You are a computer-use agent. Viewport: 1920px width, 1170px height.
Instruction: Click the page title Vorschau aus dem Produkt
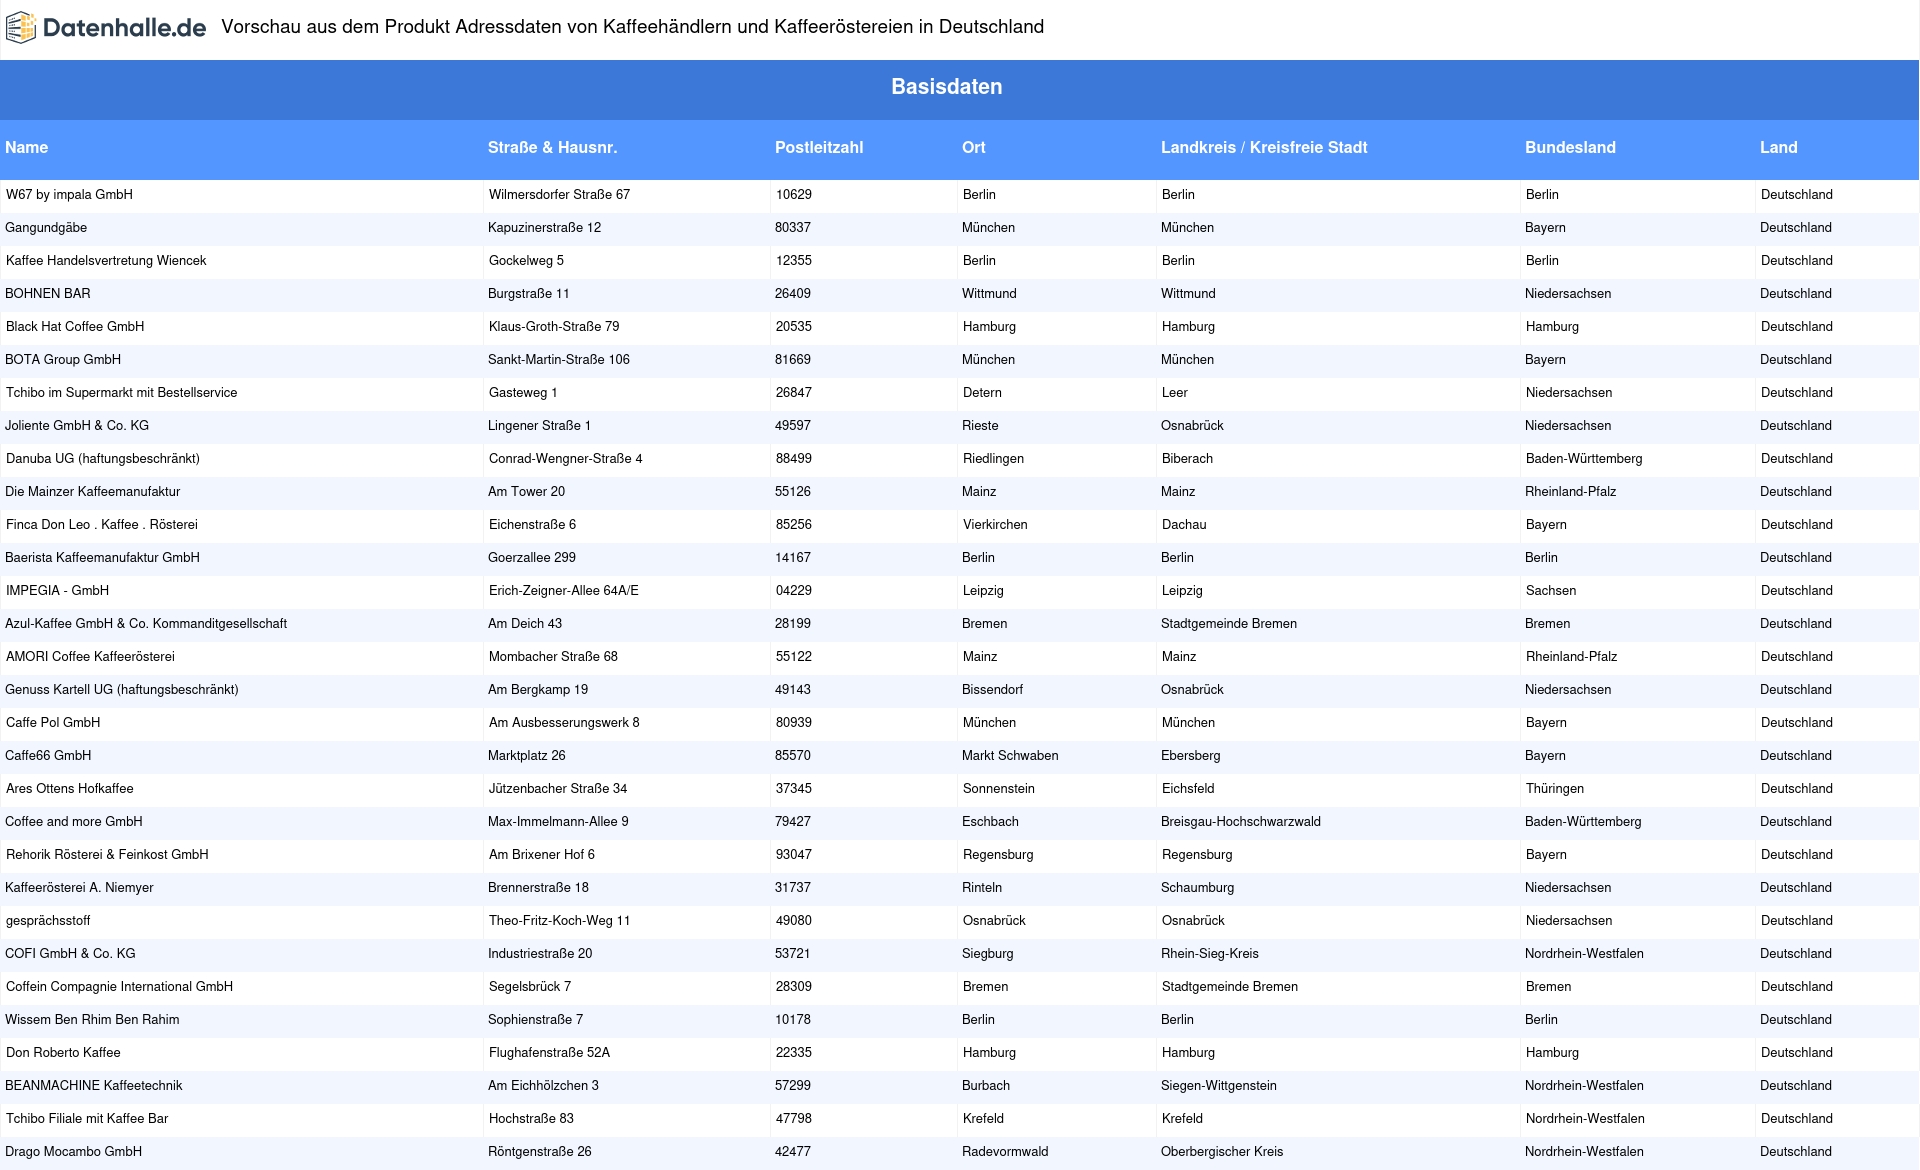[x=632, y=27]
